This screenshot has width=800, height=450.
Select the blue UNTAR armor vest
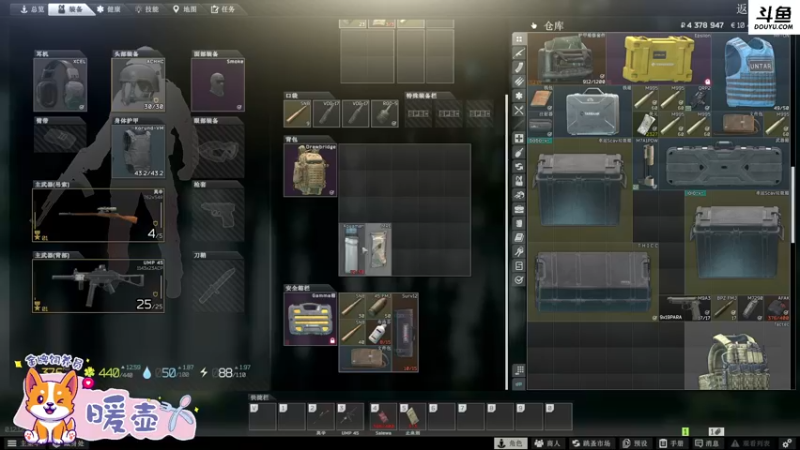(750, 72)
